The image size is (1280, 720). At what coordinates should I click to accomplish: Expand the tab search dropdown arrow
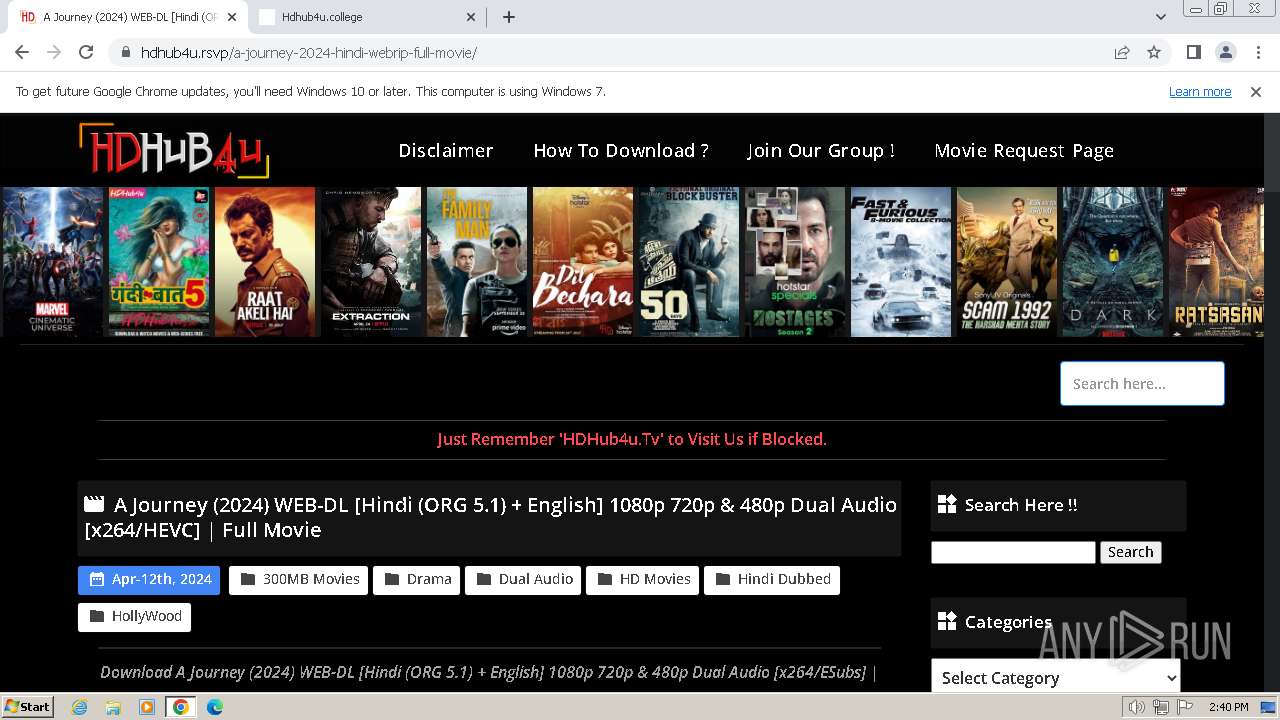pyautogui.click(x=1160, y=17)
